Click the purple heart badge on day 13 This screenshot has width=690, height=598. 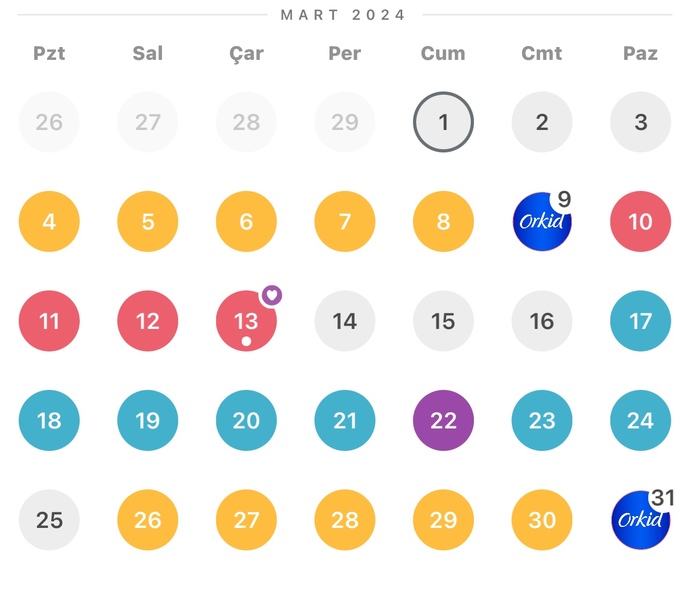point(272,295)
